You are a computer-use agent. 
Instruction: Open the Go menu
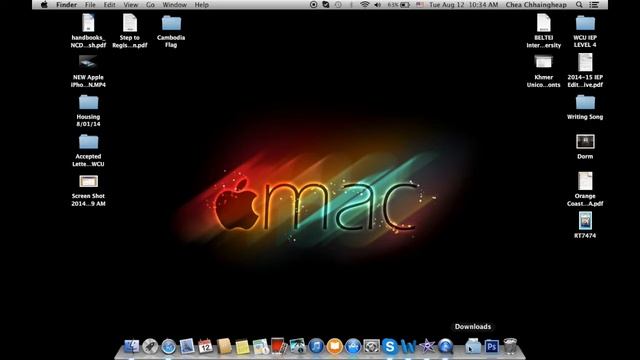[150, 4]
